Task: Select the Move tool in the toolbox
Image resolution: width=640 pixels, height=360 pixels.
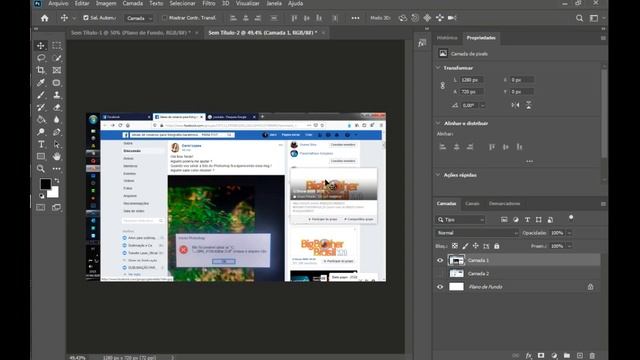Action: tap(41, 45)
